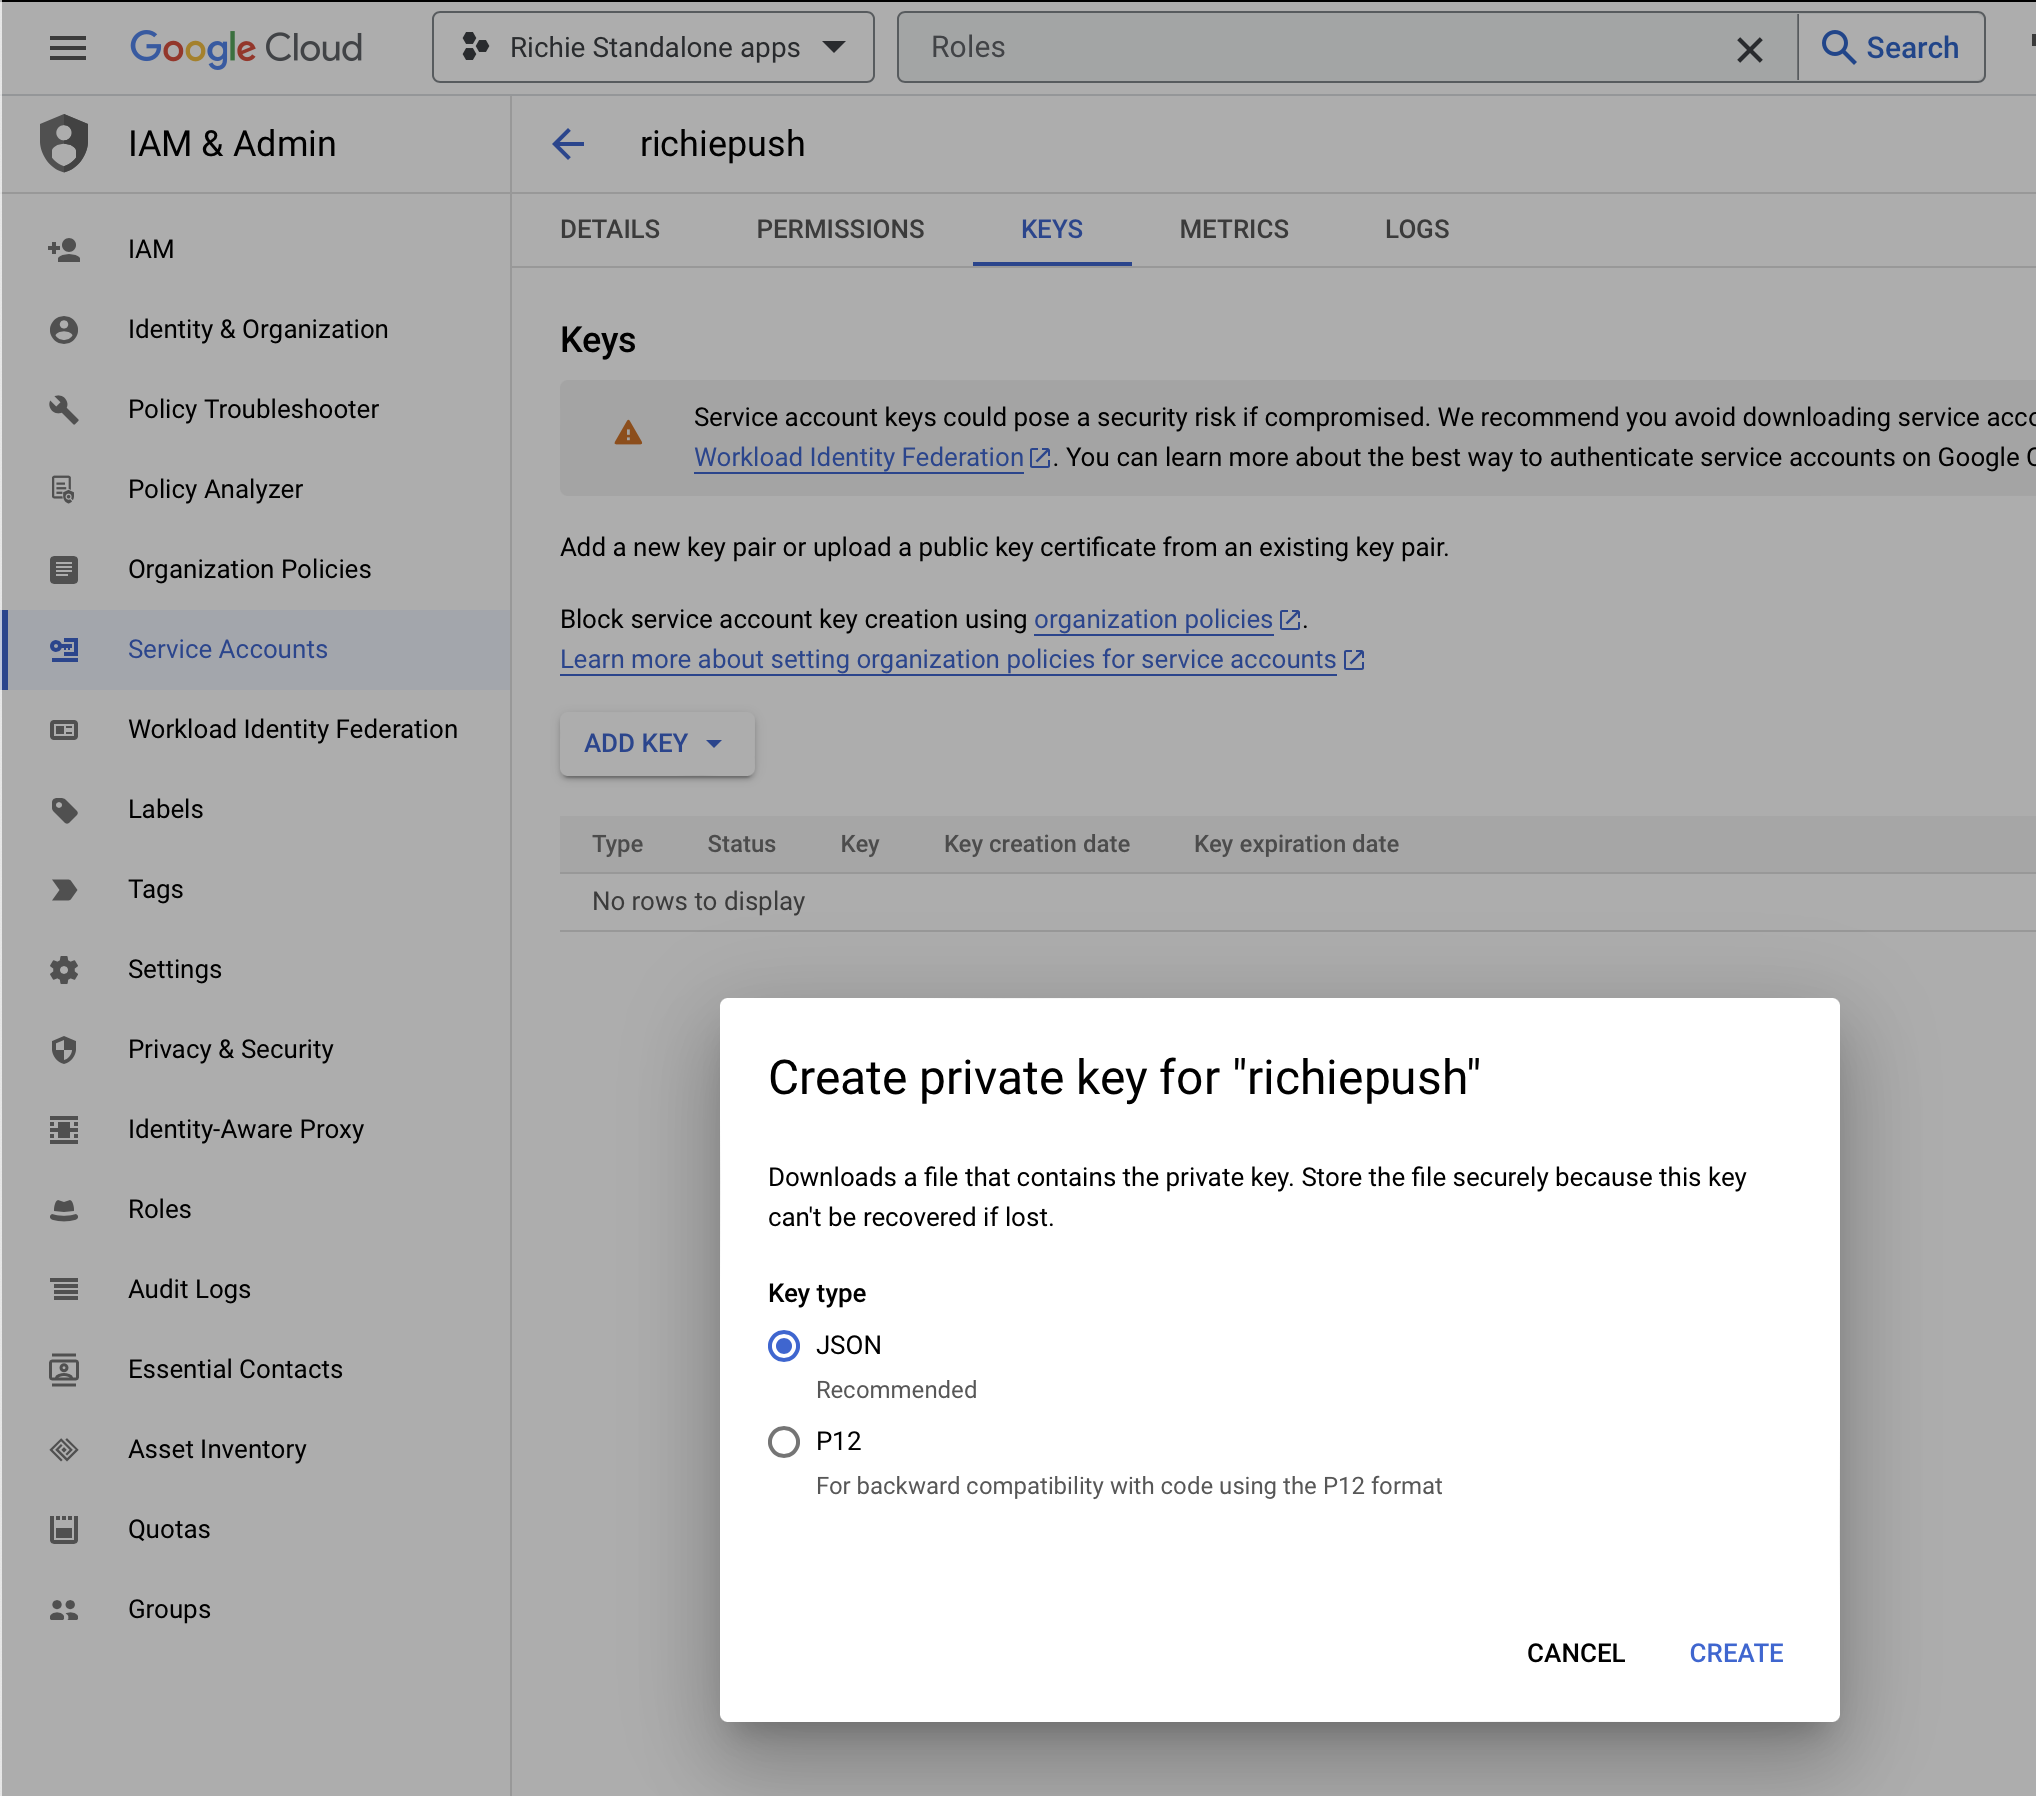
Task: Open the Workload Identity Federation warning link
Action: click(x=858, y=457)
